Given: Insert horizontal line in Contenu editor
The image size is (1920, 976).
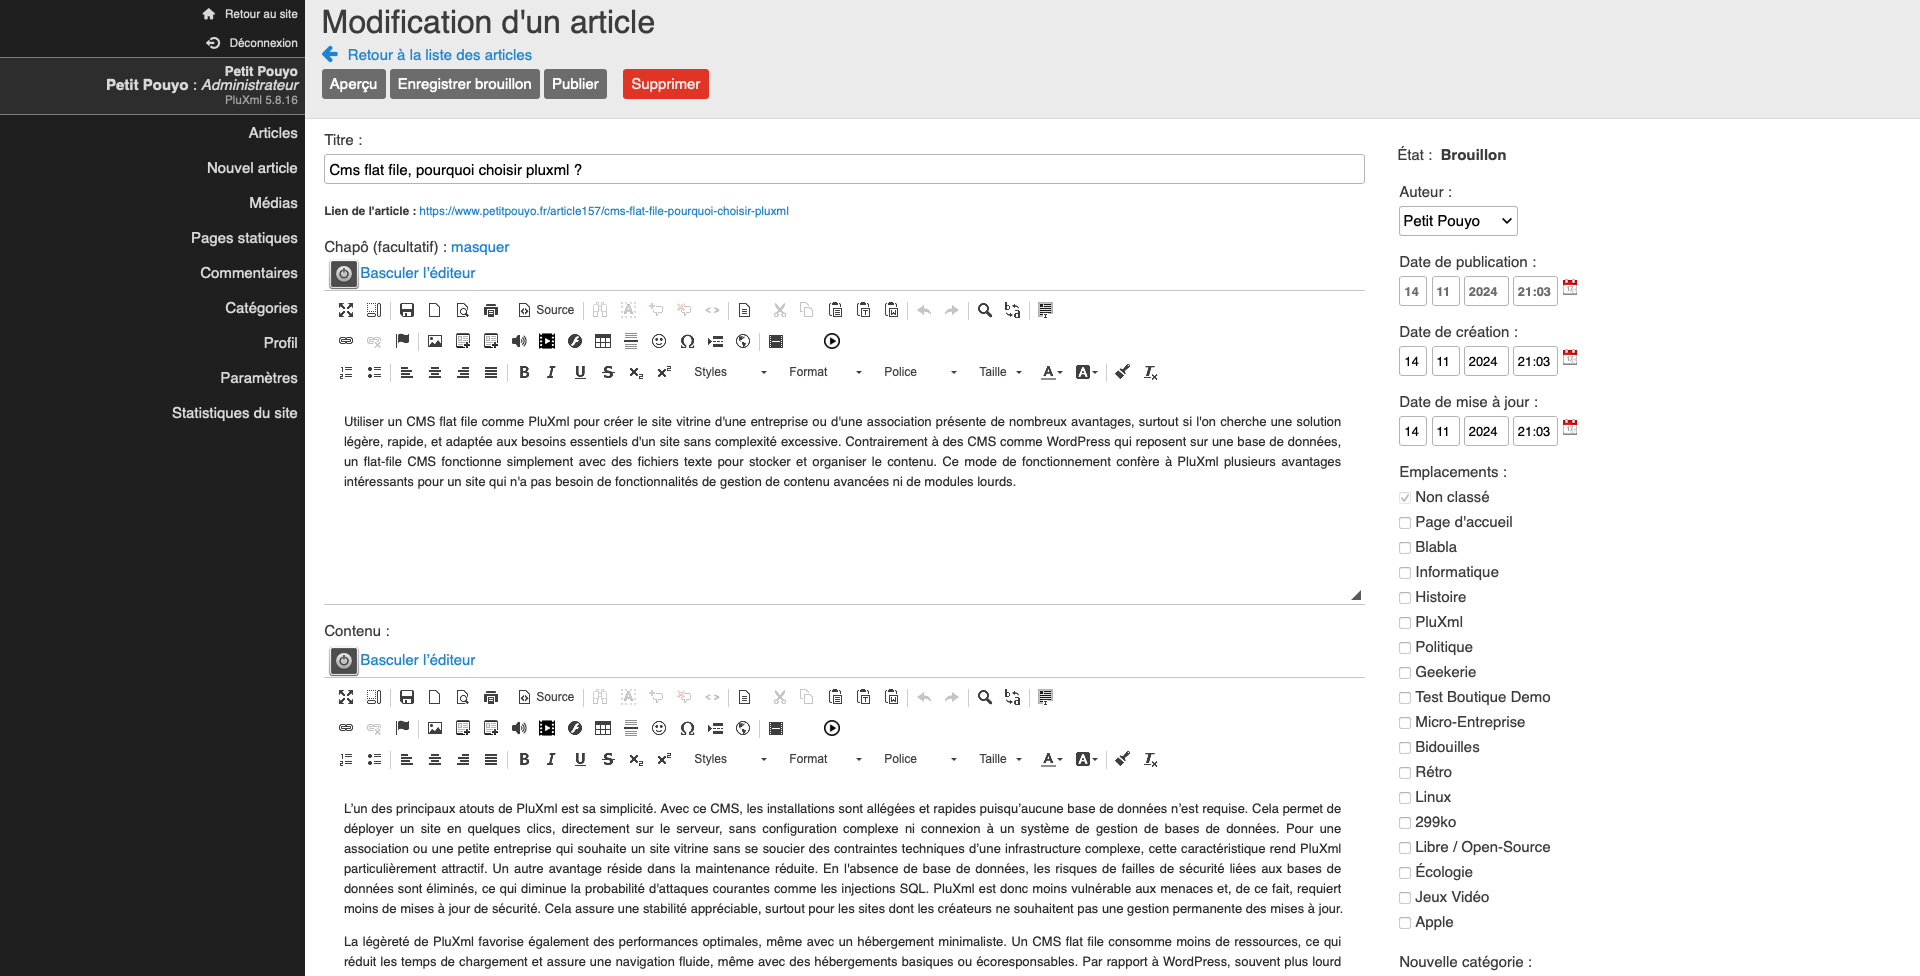Looking at the screenshot, I should 631,728.
